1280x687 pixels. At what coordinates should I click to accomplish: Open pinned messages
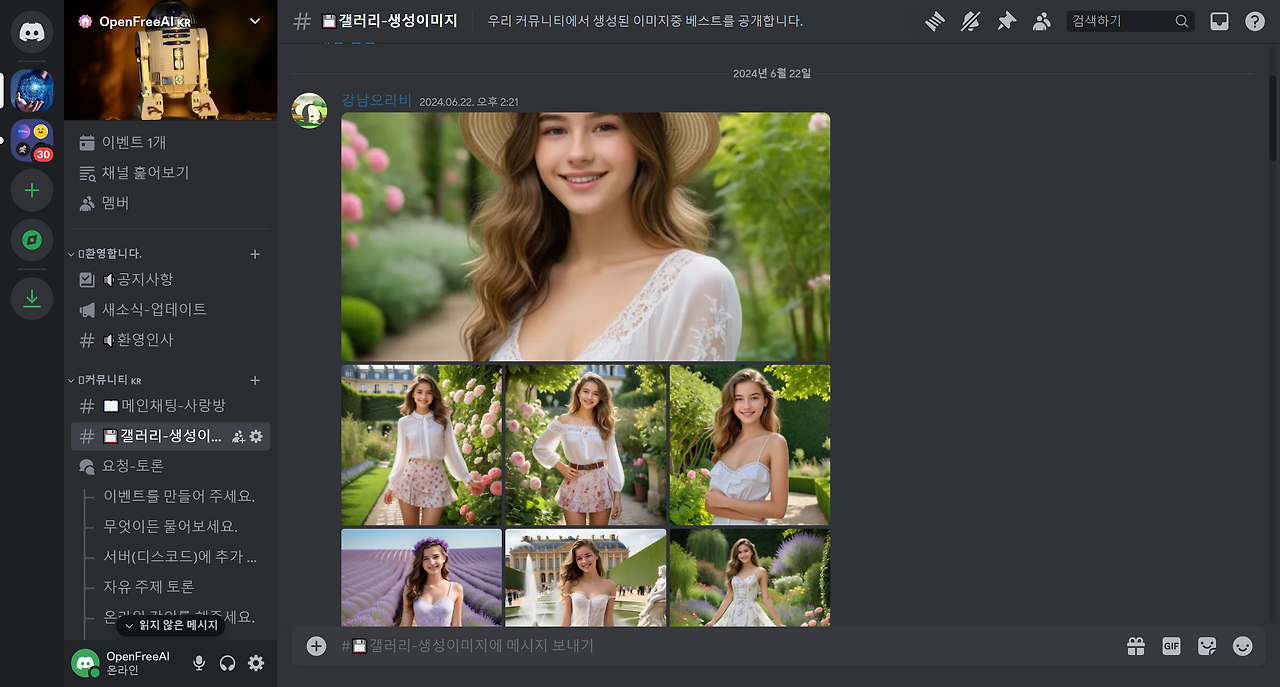1006,20
